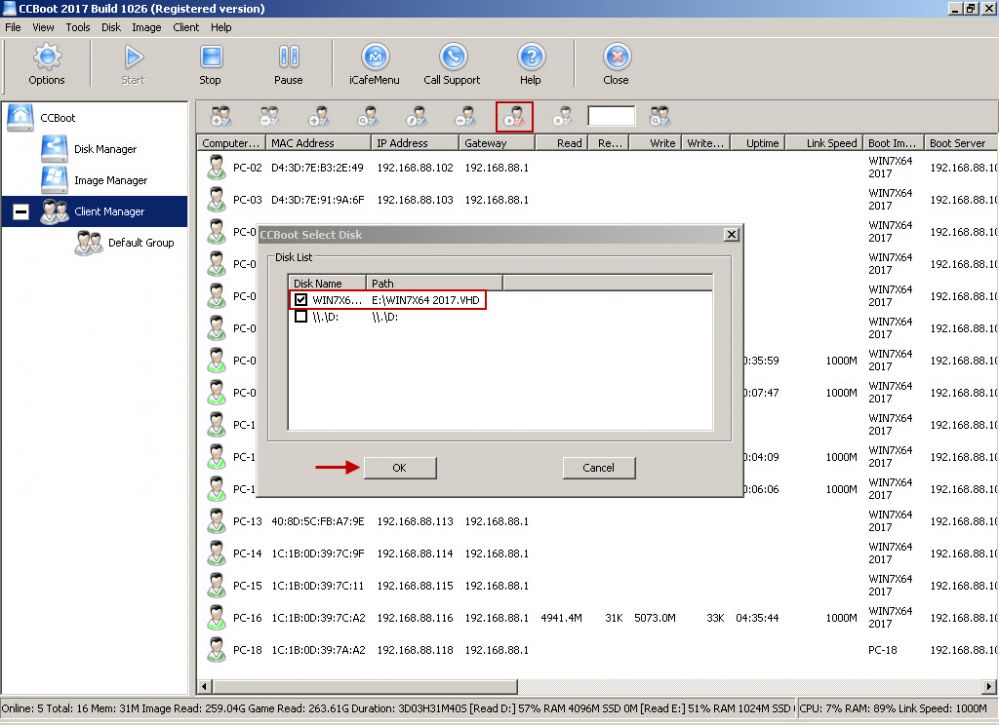Click the Disk Name column header
This screenshot has height=725, width=999.
click(x=327, y=283)
